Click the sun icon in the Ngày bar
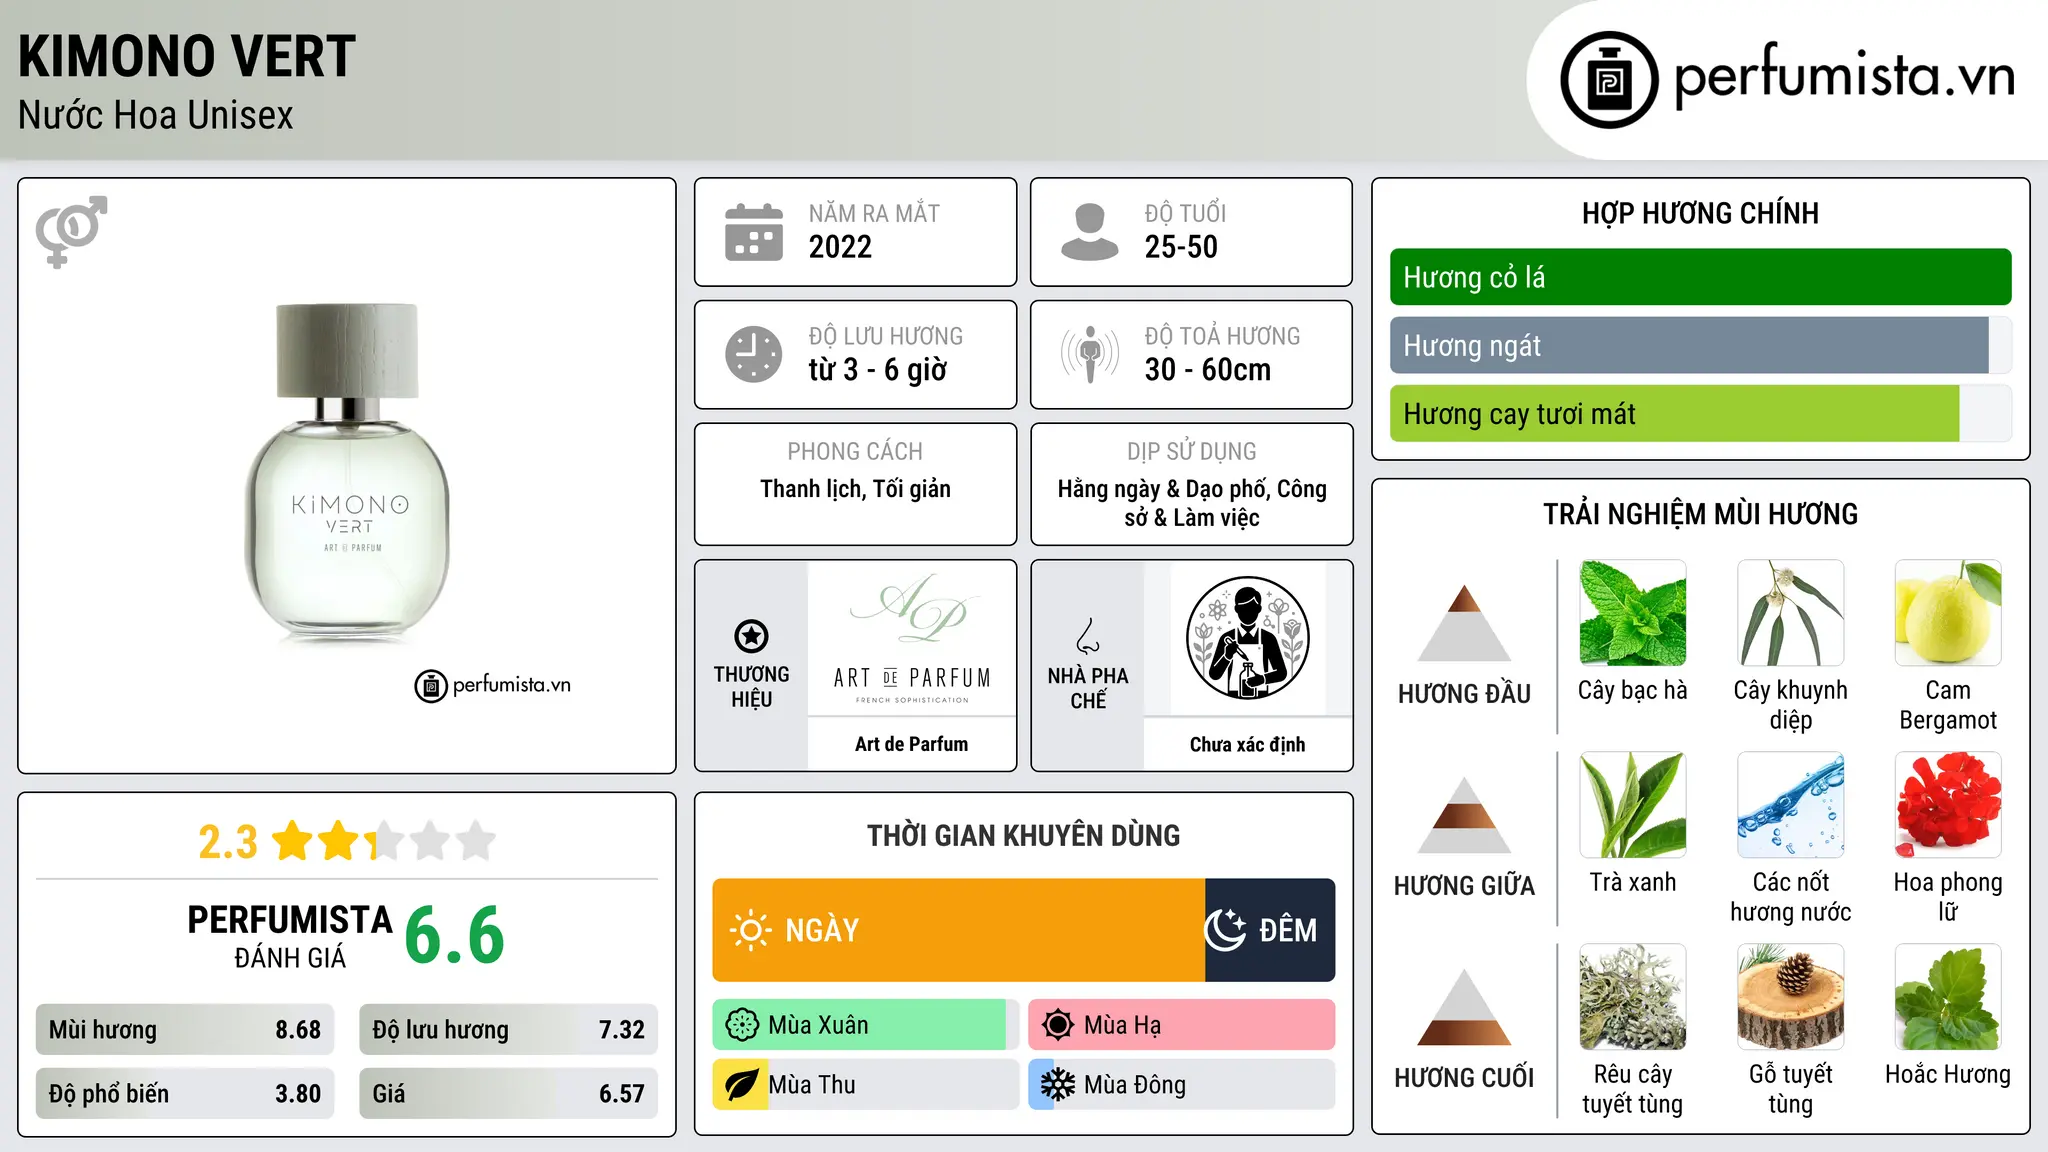The width and height of the screenshot is (2048, 1152). click(x=750, y=930)
